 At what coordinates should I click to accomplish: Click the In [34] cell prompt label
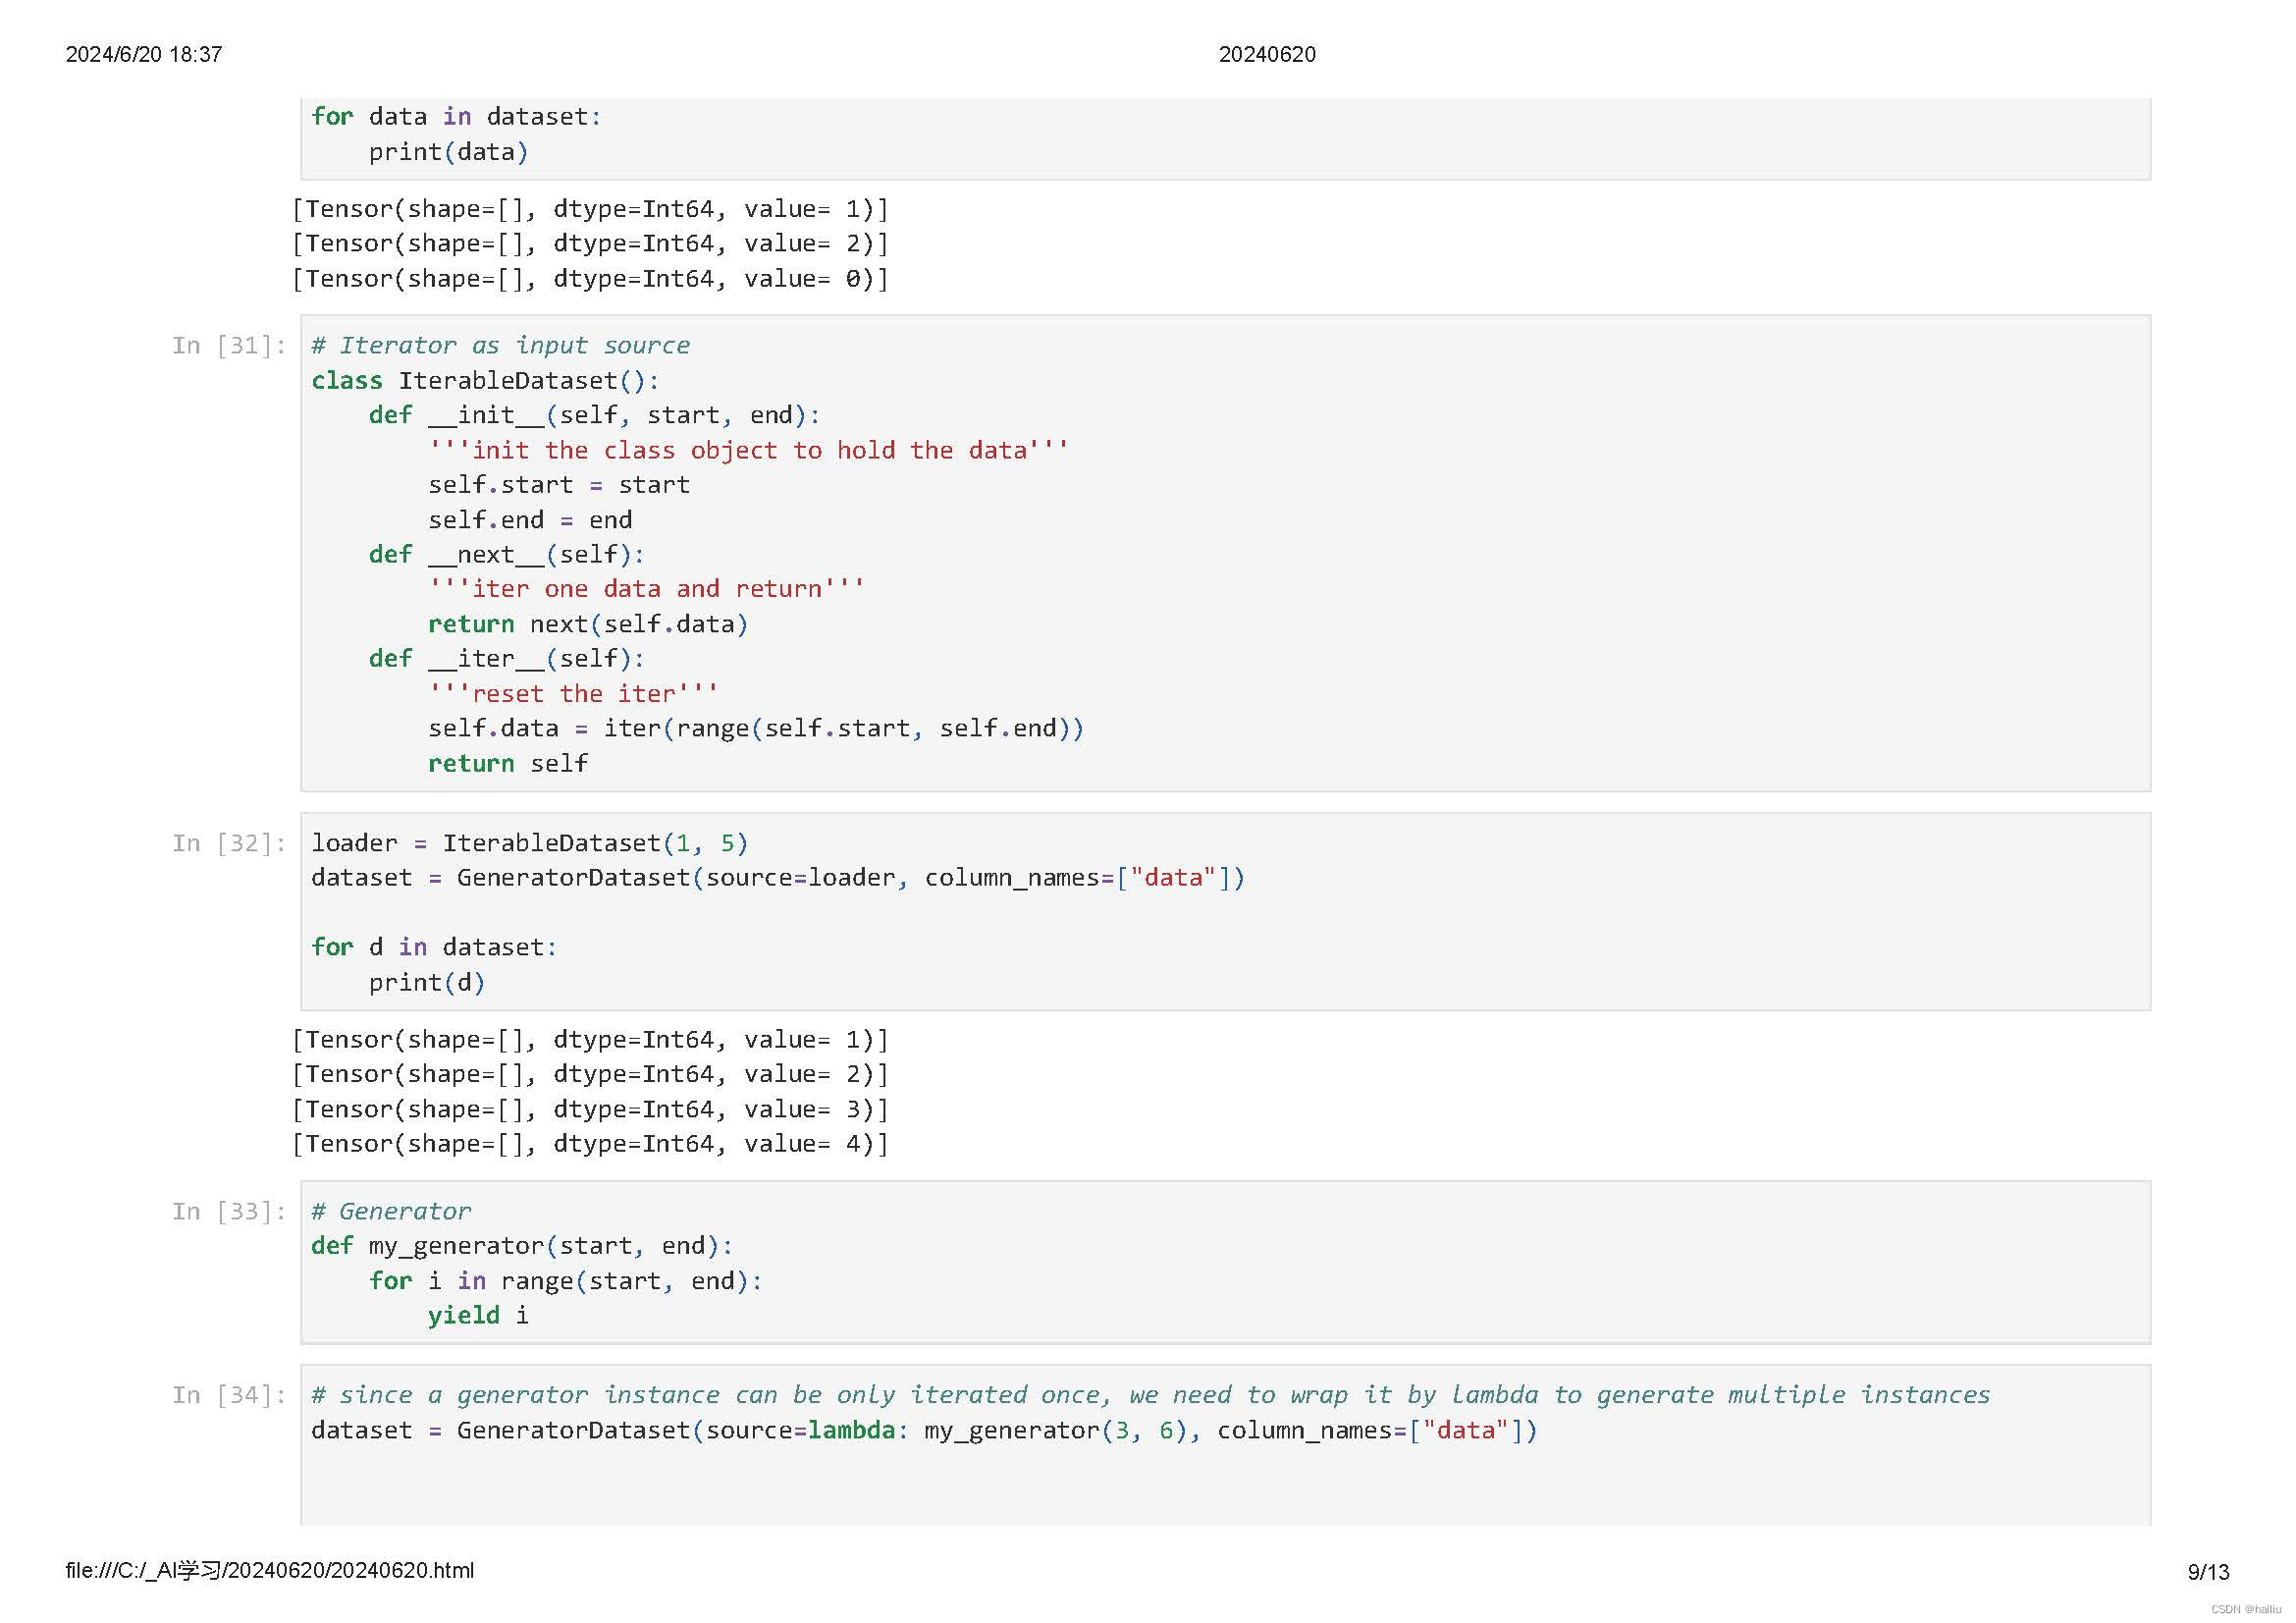pyautogui.click(x=228, y=1395)
